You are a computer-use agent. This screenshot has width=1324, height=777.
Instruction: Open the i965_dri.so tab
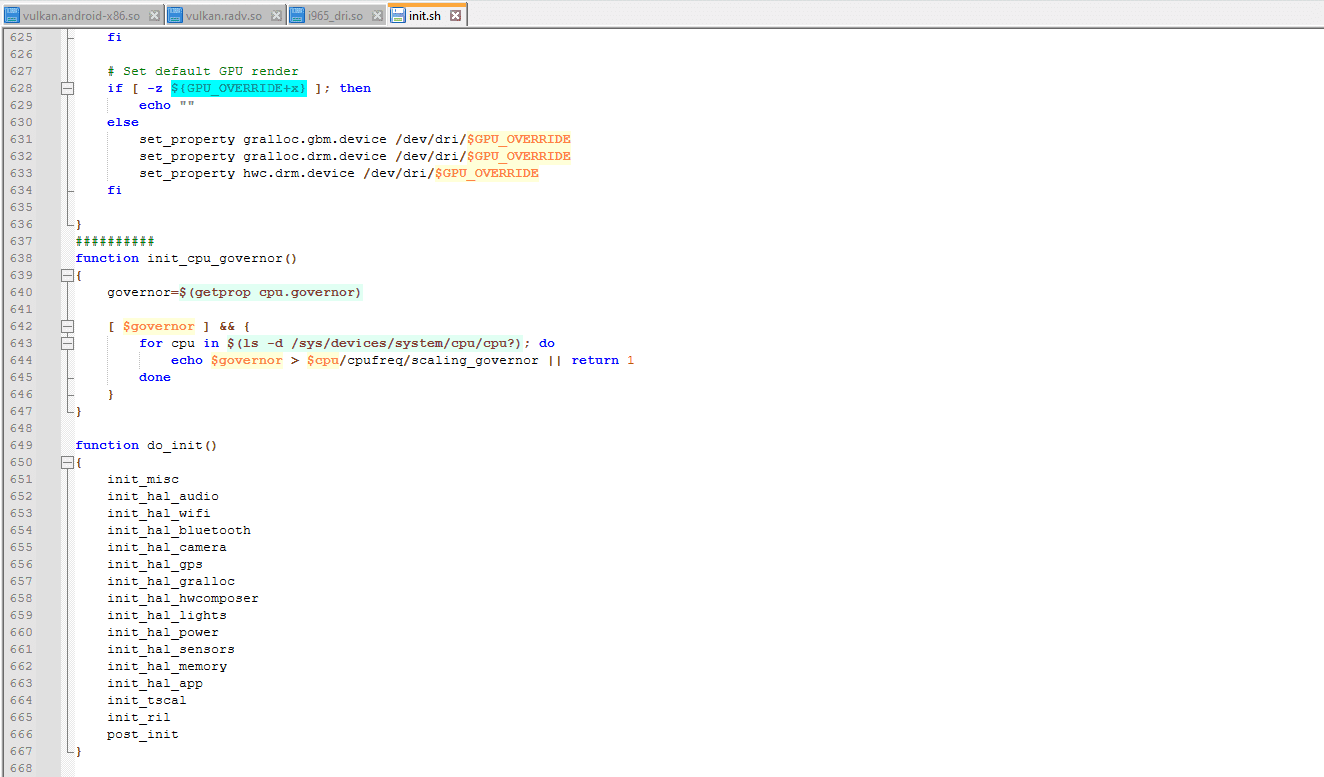click(335, 16)
